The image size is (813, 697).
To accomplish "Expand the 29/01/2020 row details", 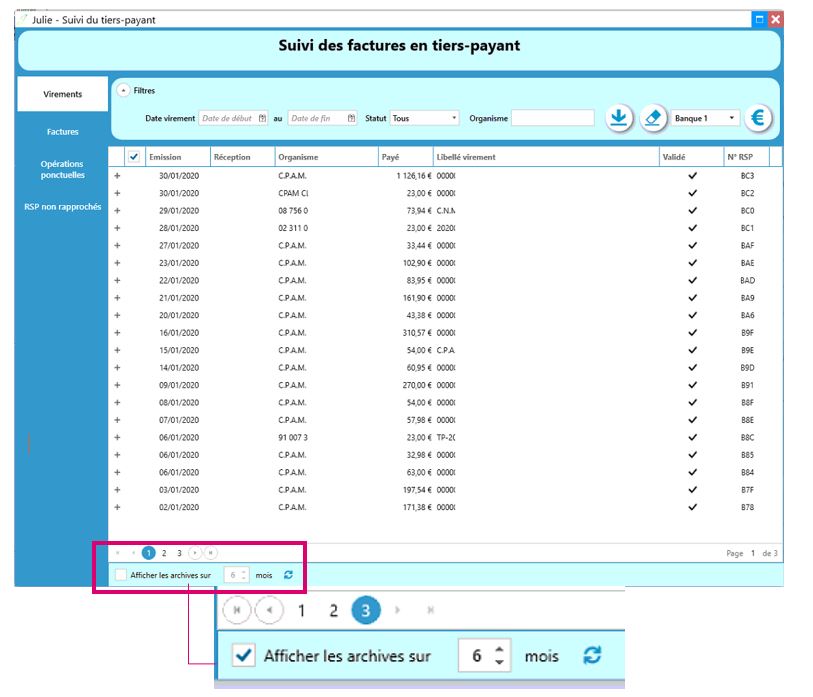I will coord(117,211).
